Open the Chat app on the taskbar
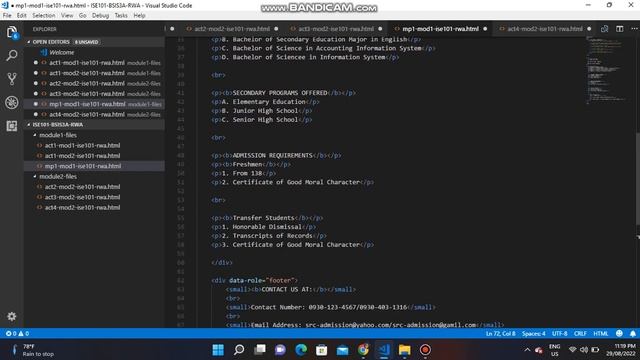The image size is (640, 360). (x=280, y=350)
